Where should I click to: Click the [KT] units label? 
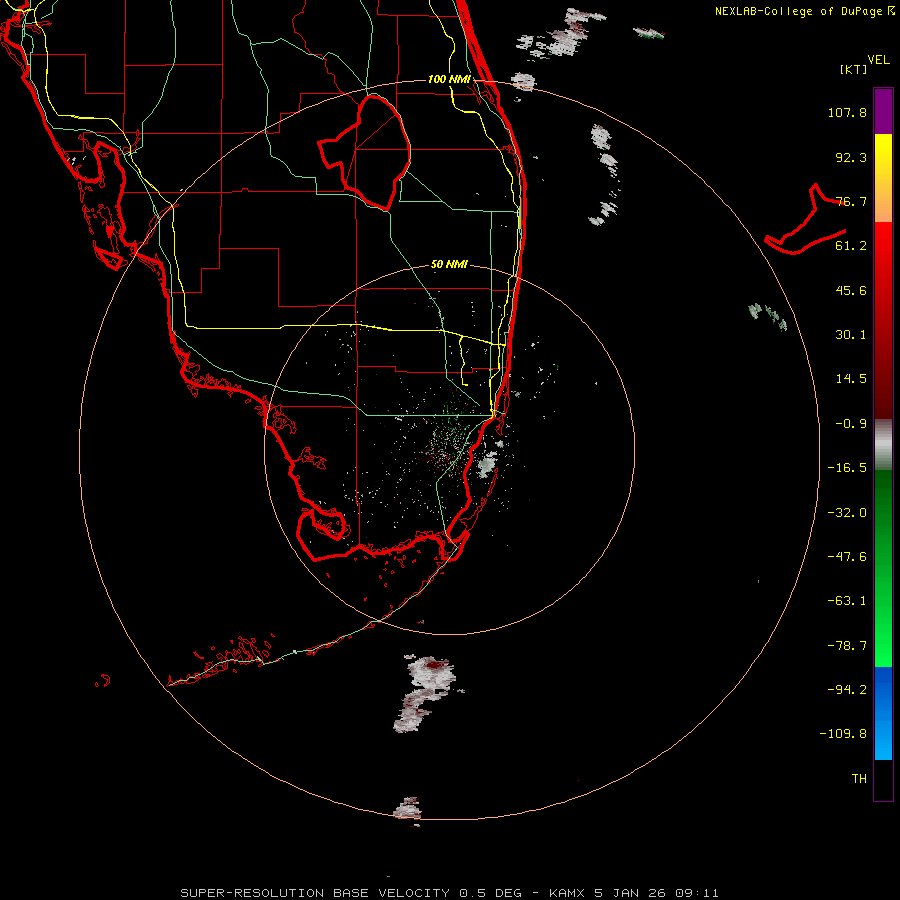pos(854,69)
